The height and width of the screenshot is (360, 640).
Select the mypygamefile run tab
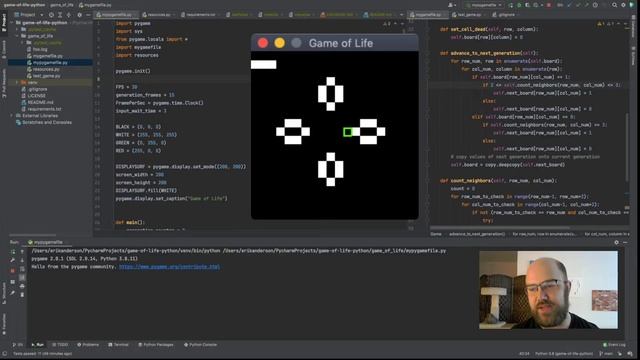click(x=45, y=242)
